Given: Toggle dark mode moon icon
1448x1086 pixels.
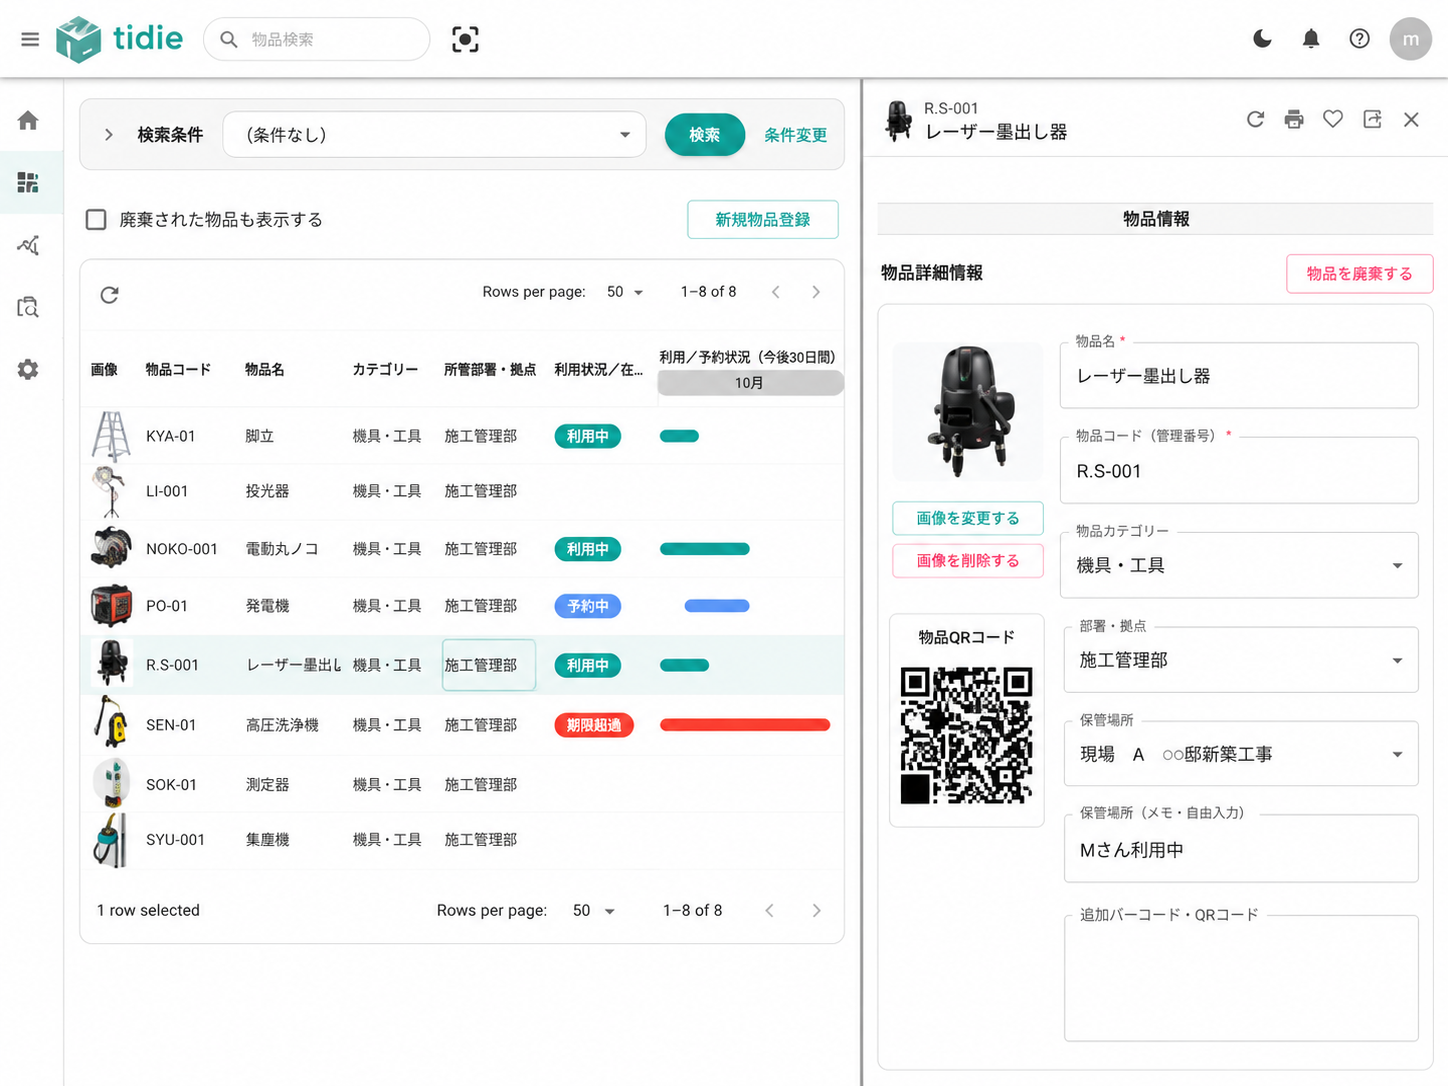Looking at the screenshot, I should tap(1262, 39).
